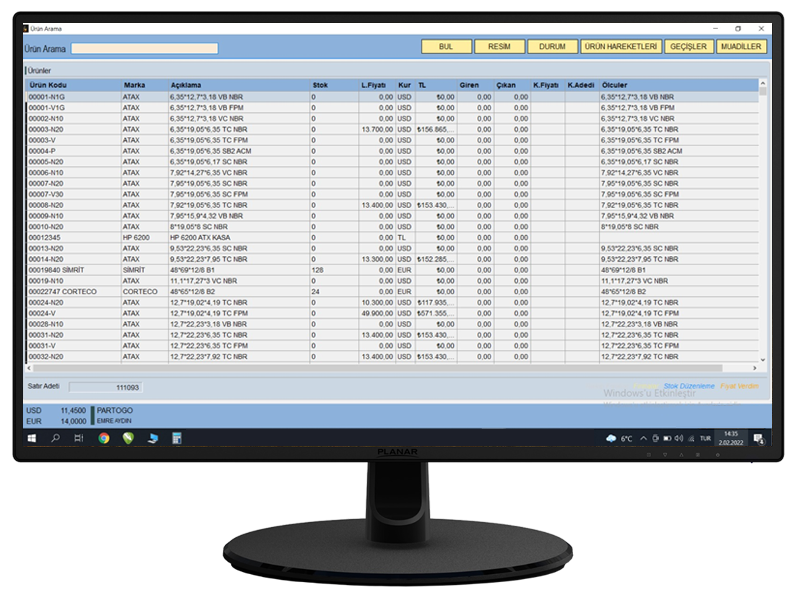Select product row 00010-N20
This screenshot has height=600, width=800.
point(392,227)
